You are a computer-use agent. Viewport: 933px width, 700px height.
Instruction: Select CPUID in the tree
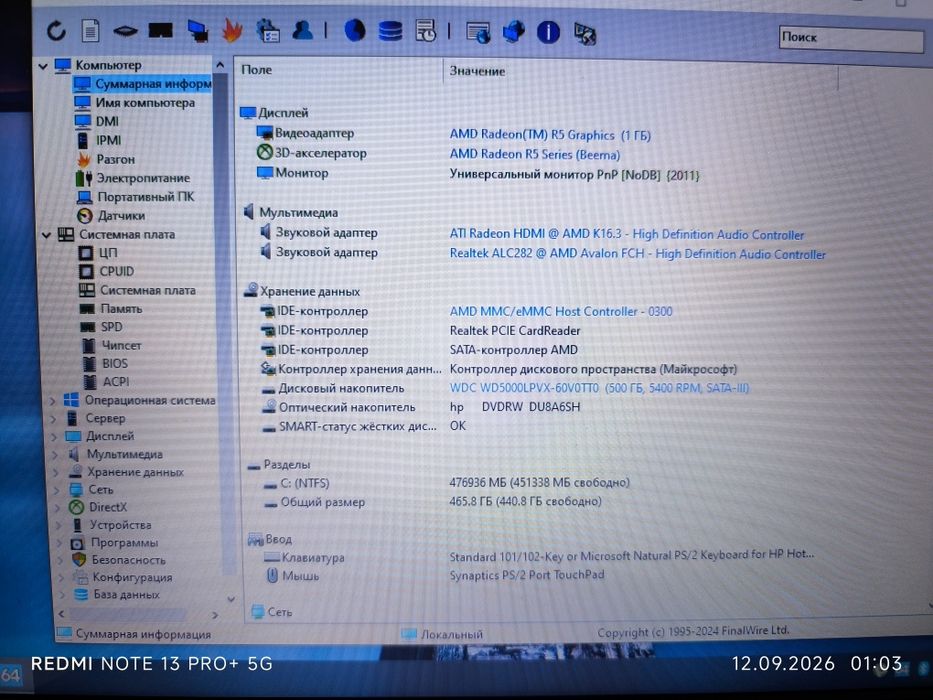tap(117, 271)
